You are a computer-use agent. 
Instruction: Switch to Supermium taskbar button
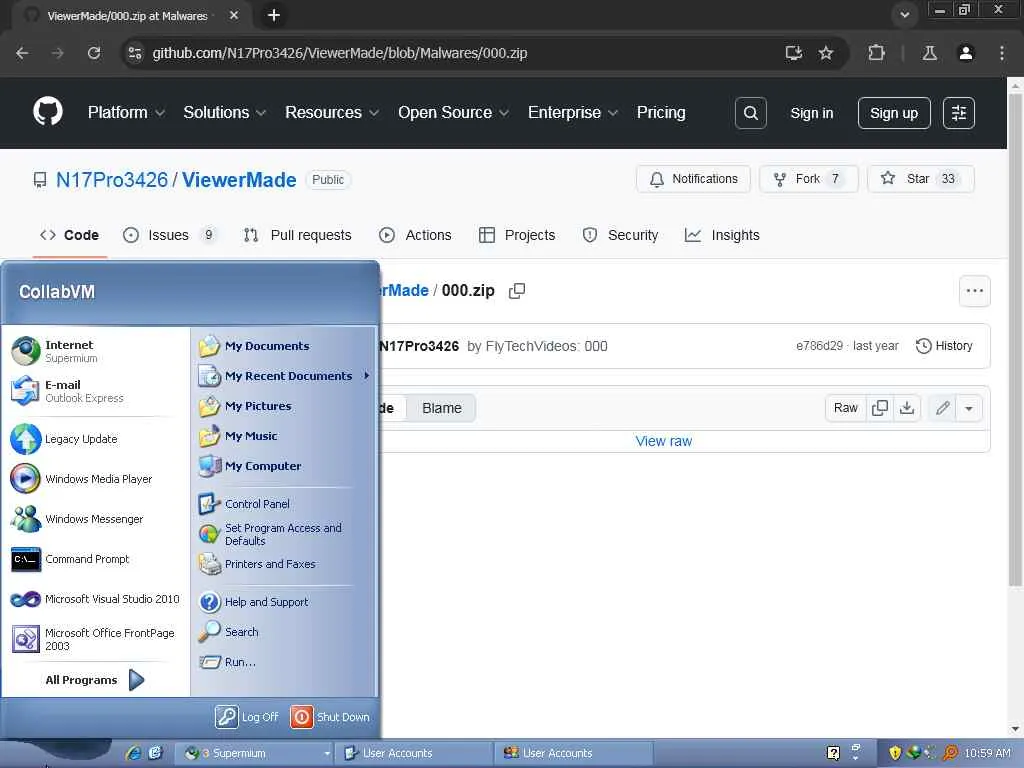tap(256, 753)
